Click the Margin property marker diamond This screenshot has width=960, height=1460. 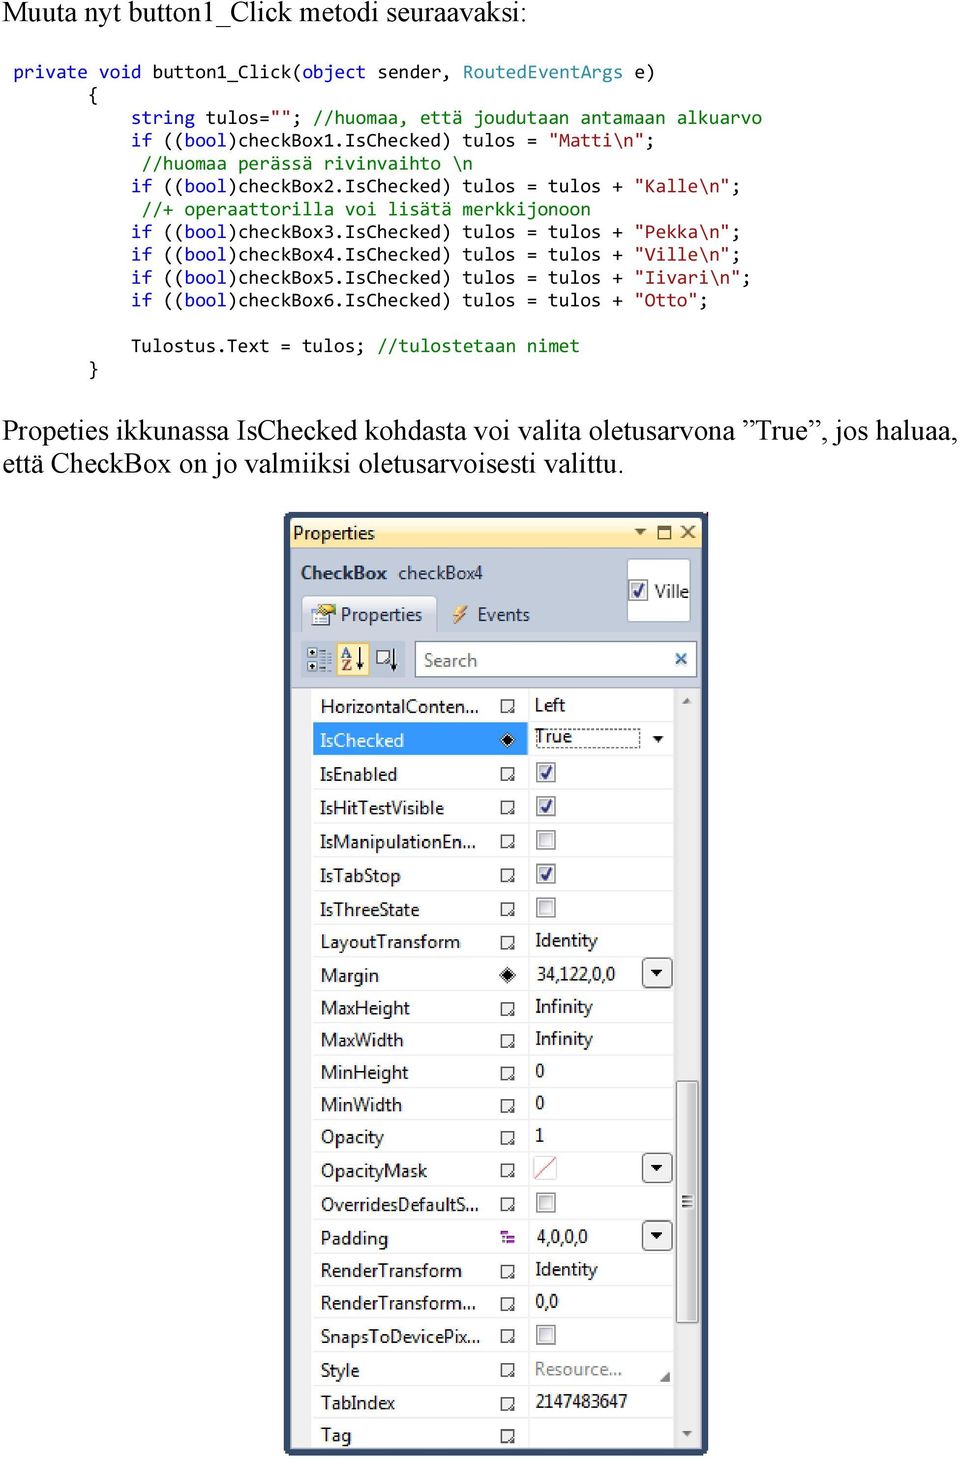pos(507,975)
